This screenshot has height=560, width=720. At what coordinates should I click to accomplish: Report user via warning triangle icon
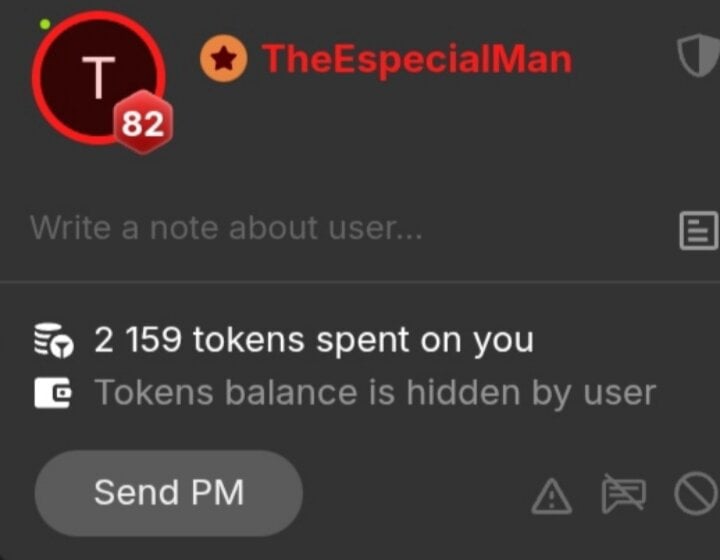551,496
